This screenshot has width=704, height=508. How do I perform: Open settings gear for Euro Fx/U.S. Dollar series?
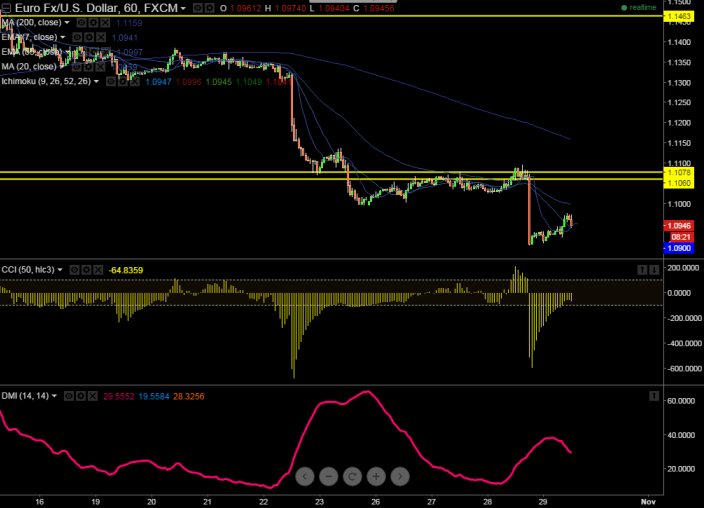point(209,8)
